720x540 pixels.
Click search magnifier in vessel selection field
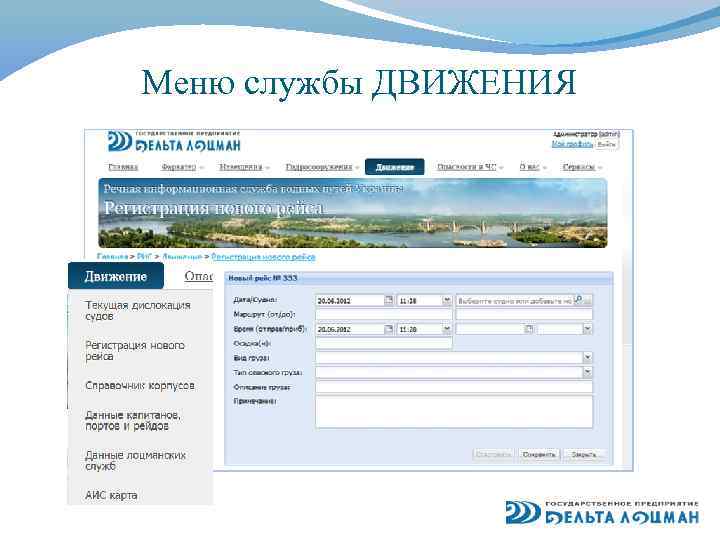(x=579, y=300)
